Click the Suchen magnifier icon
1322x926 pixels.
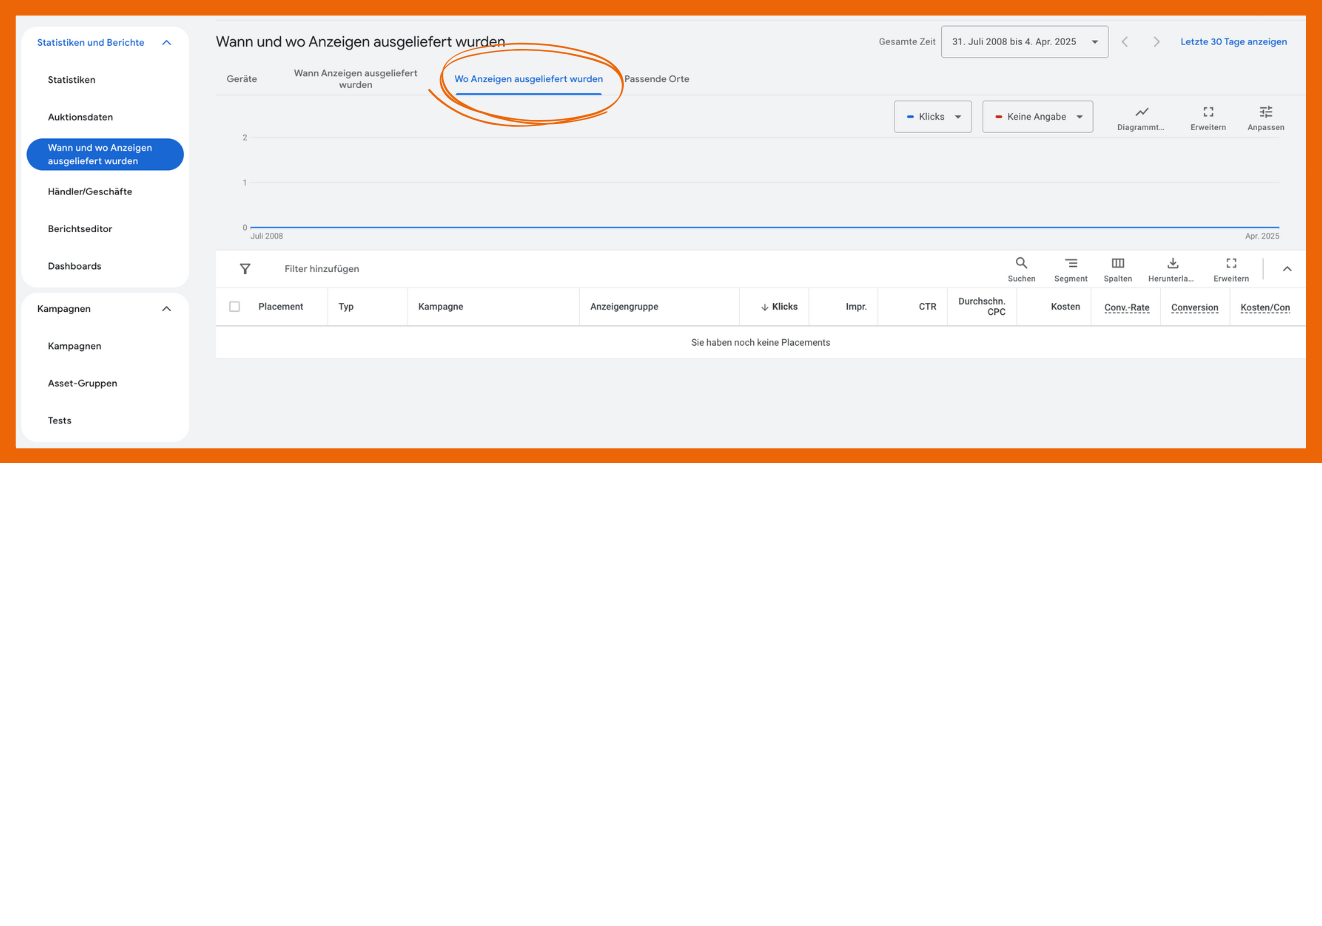point(1021,264)
